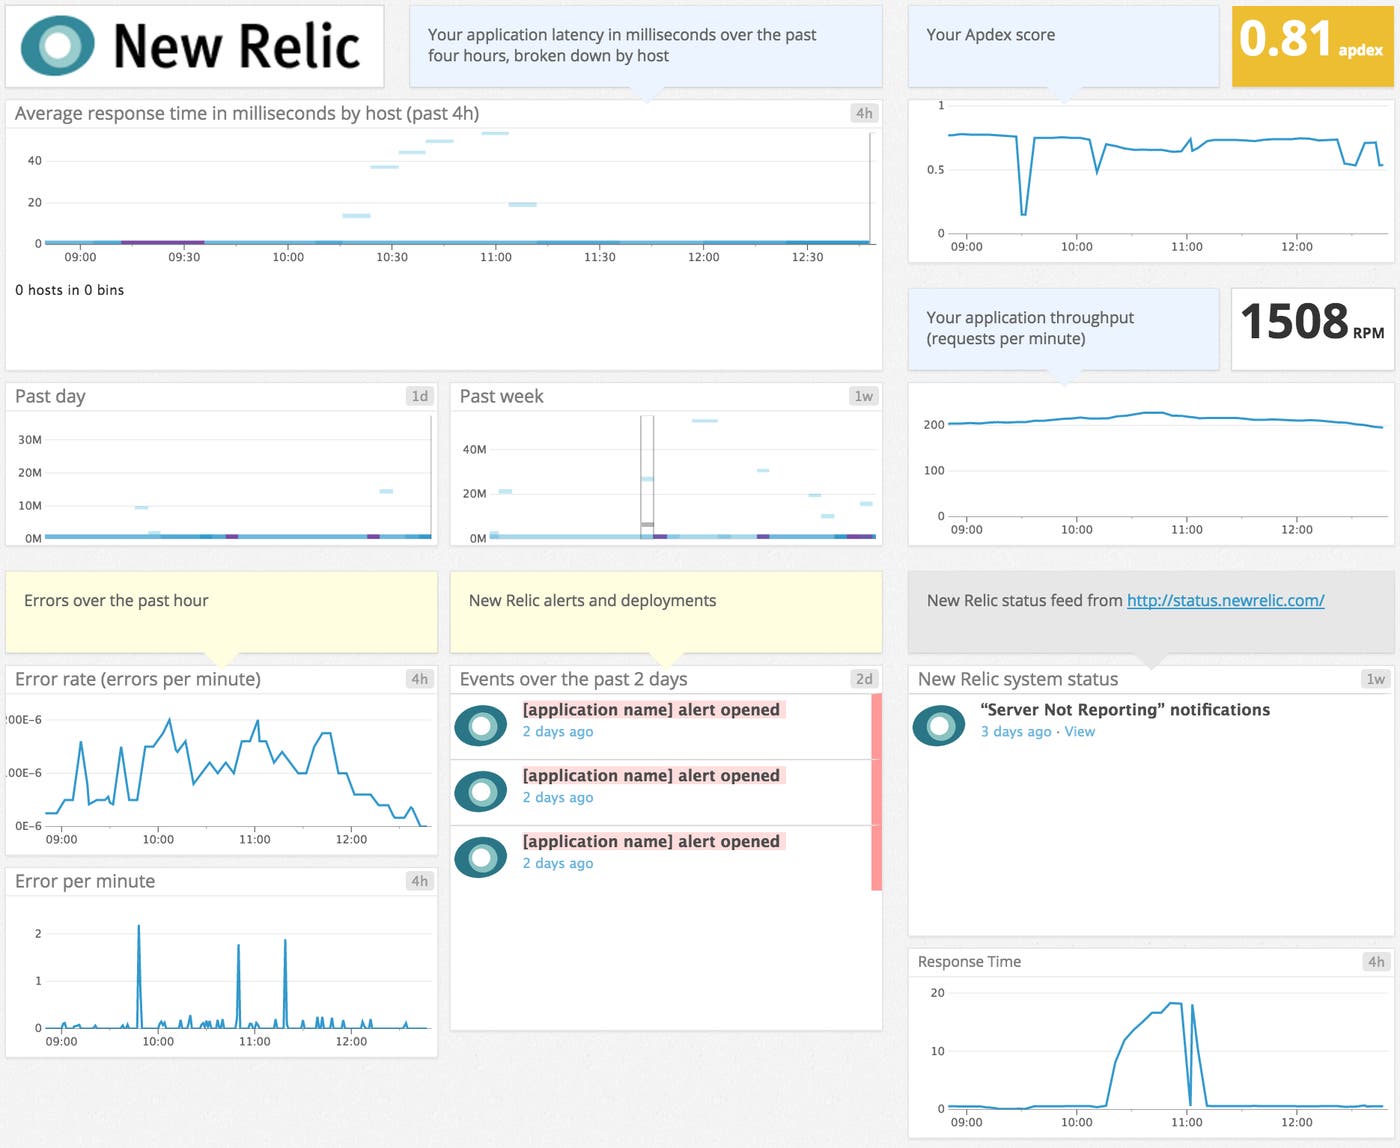Click the 1508 RPM throughput tile
This screenshot has width=1400, height=1148.
(1312, 329)
